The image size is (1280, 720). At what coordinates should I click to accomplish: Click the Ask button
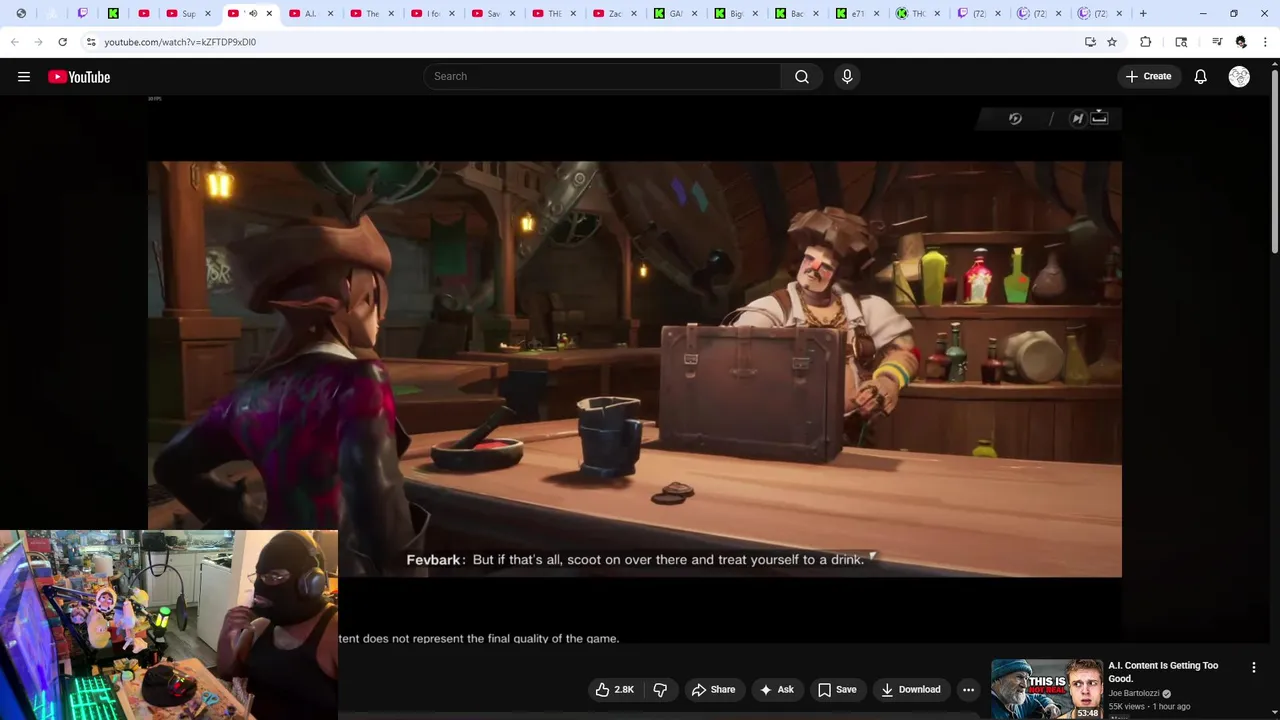776,690
